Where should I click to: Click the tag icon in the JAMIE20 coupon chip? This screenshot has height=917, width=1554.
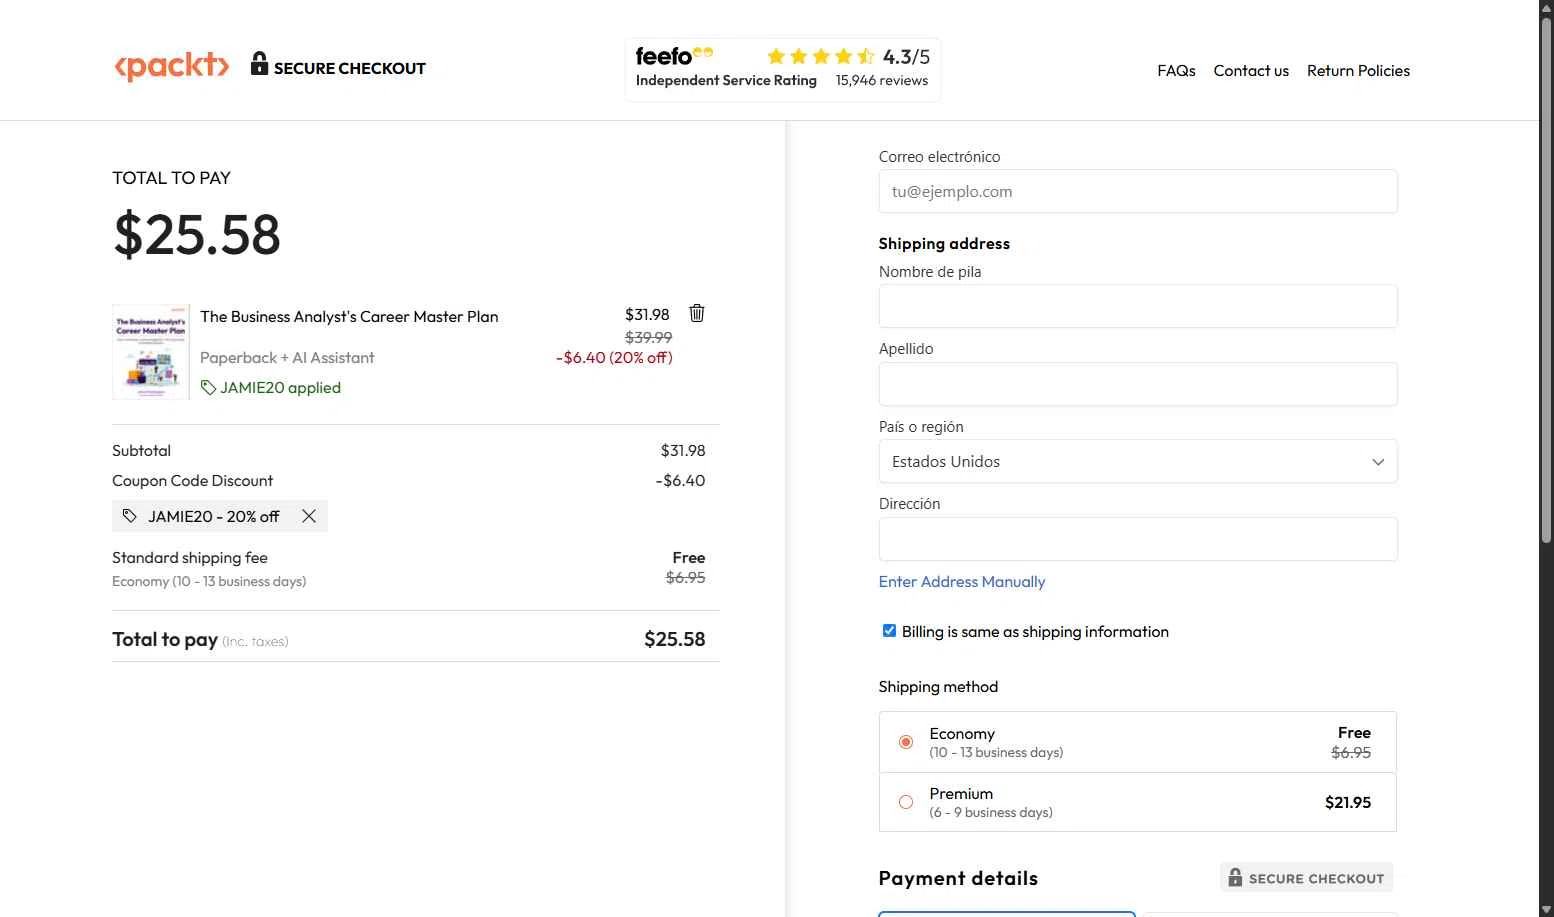tap(130, 516)
